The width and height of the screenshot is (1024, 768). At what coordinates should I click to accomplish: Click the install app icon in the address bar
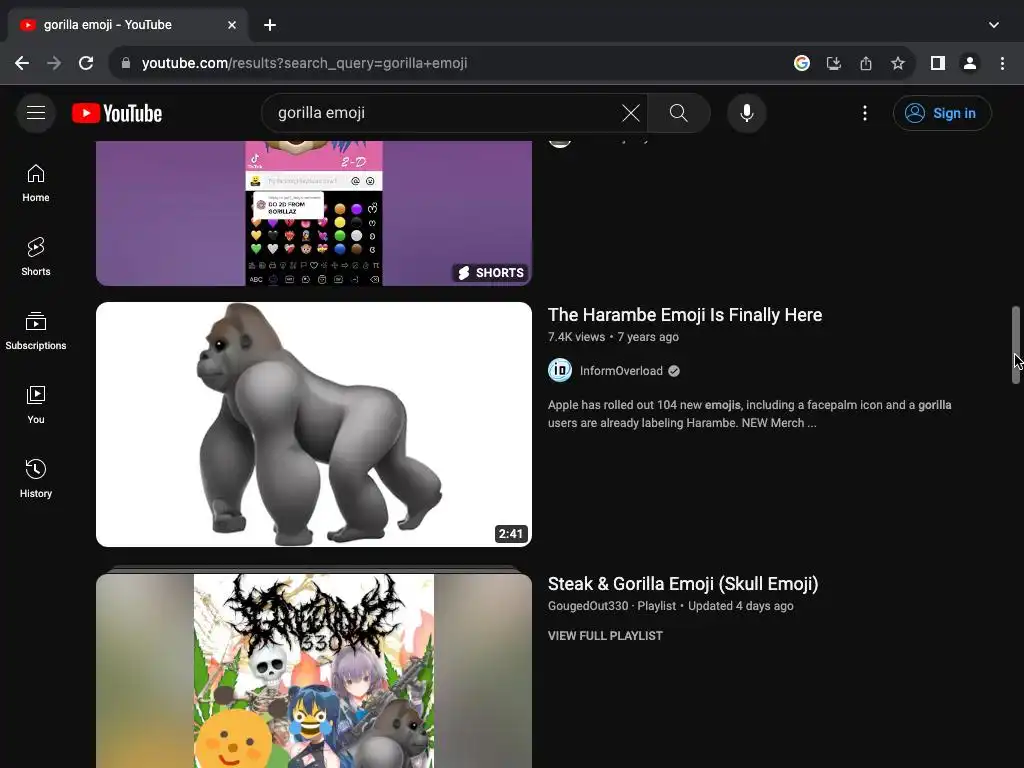tap(833, 63)
